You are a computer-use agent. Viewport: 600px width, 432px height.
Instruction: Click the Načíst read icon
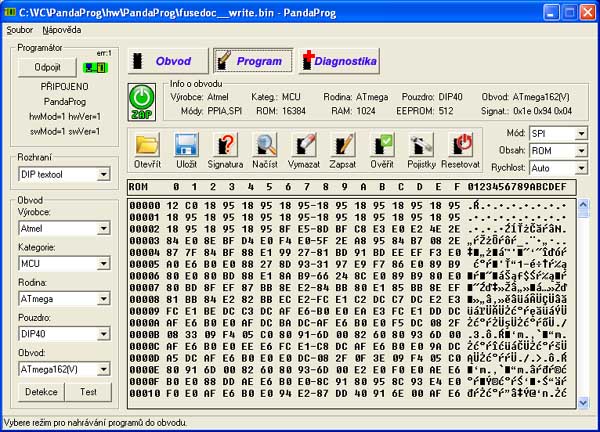[x=265, y=146]
